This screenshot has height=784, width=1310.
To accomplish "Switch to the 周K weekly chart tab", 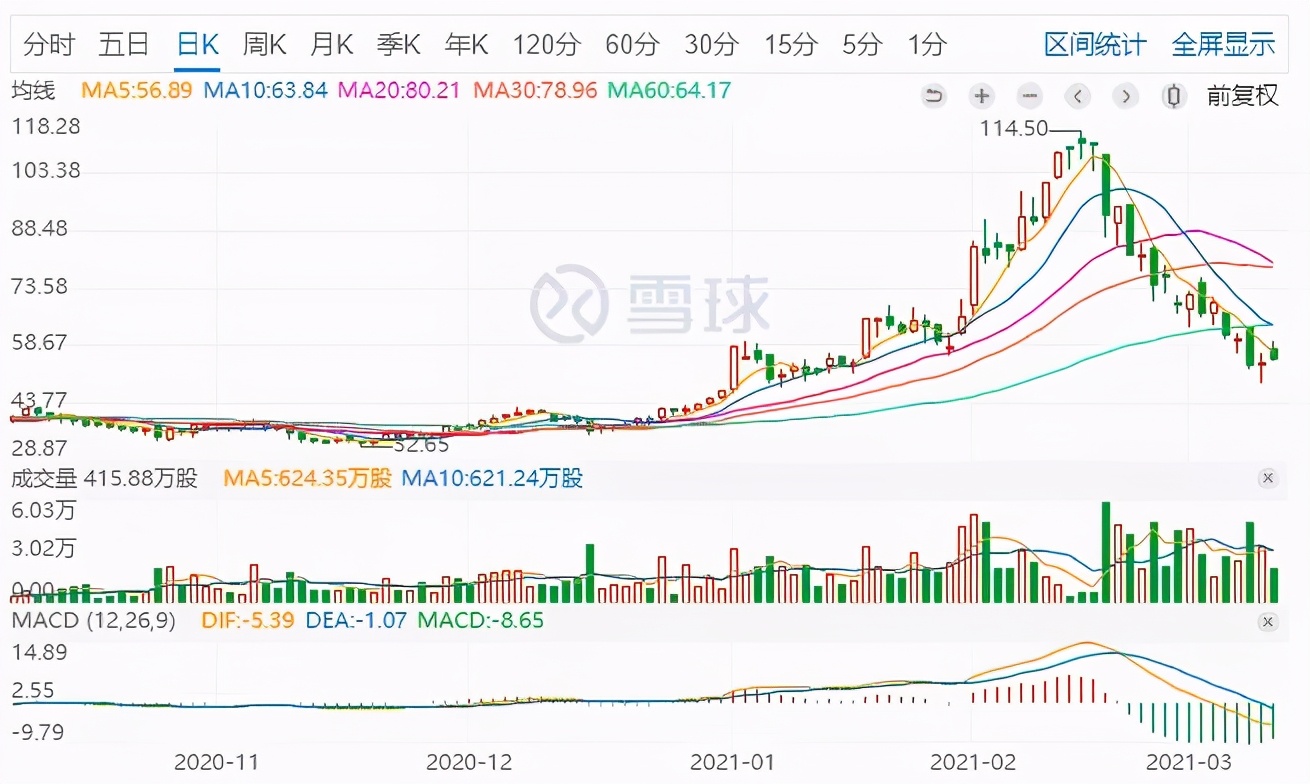I will pyautogui.click(x=263, y=45).
